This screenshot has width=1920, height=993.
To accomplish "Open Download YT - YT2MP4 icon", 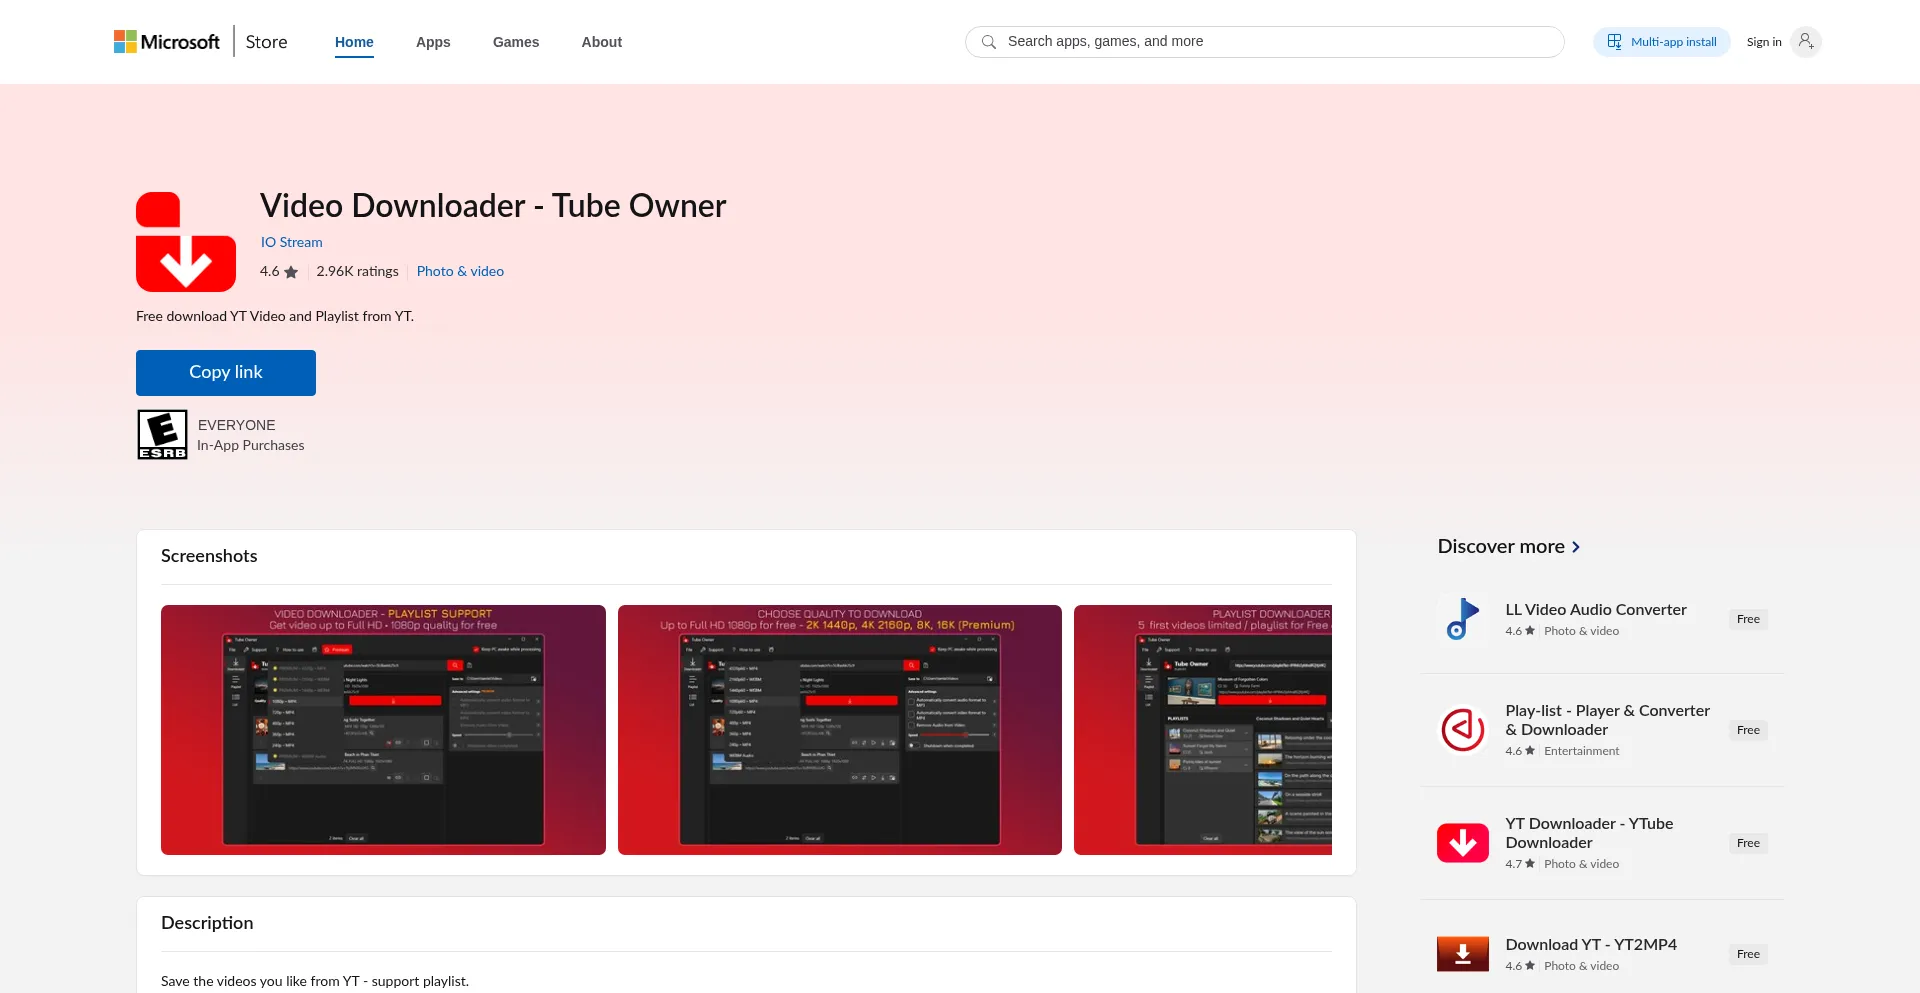I will (x=1462, y=954).
